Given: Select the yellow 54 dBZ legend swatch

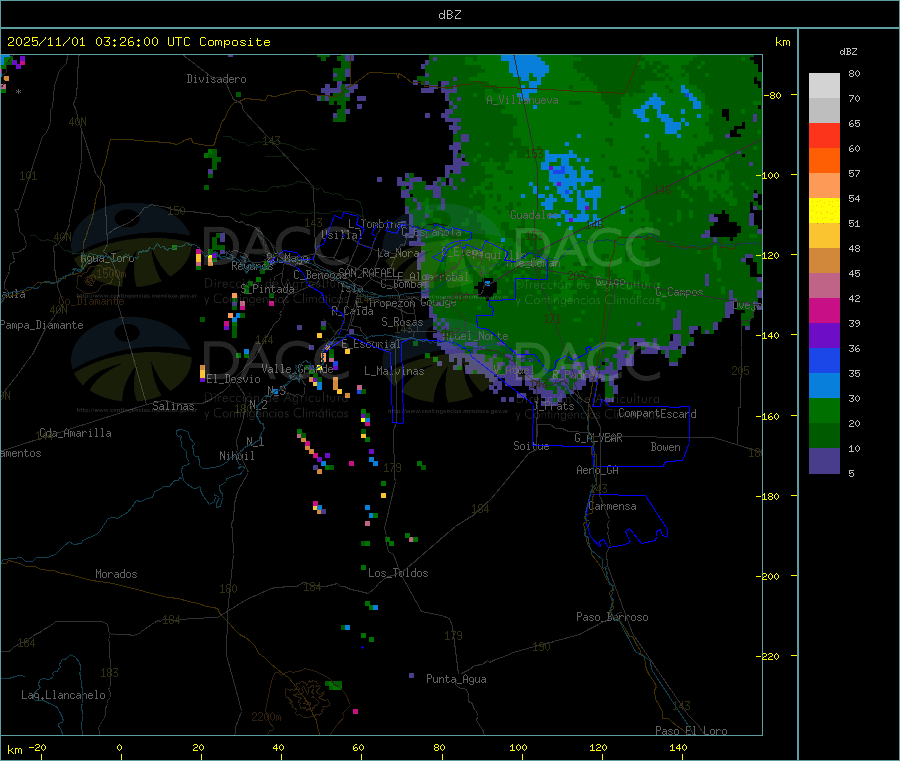Looking at the screenshot, I should [x=824, y=210].
